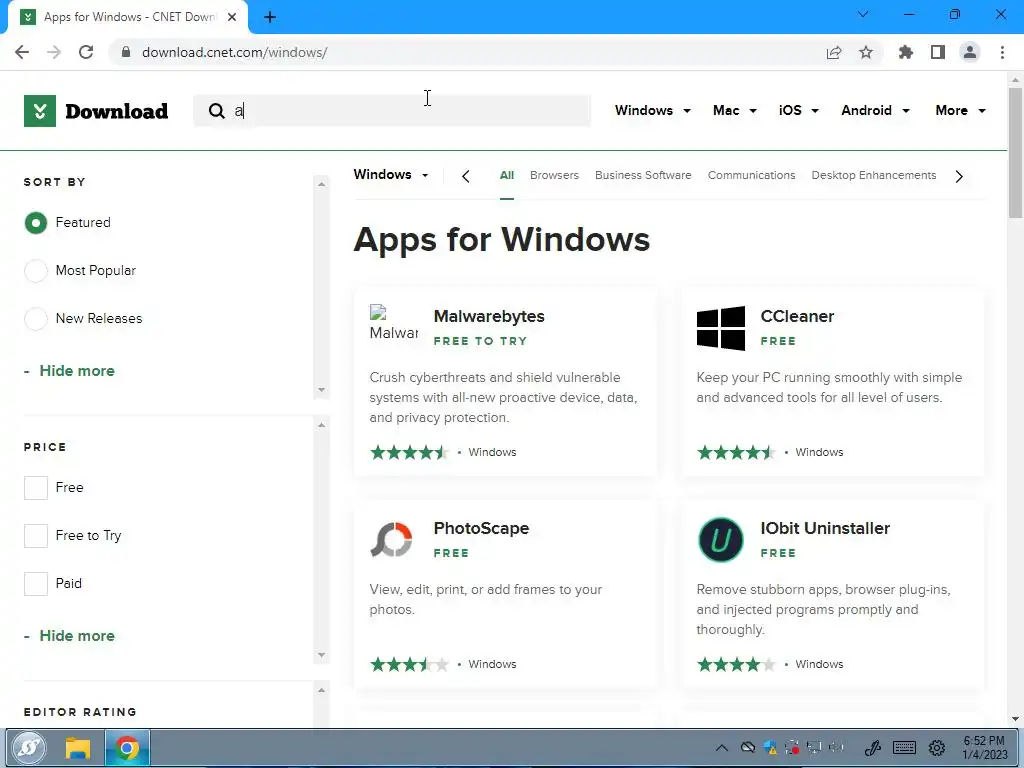Switch to the Communications tab
This screenshot has height=768, width=1024.
(x=752, y=176)
